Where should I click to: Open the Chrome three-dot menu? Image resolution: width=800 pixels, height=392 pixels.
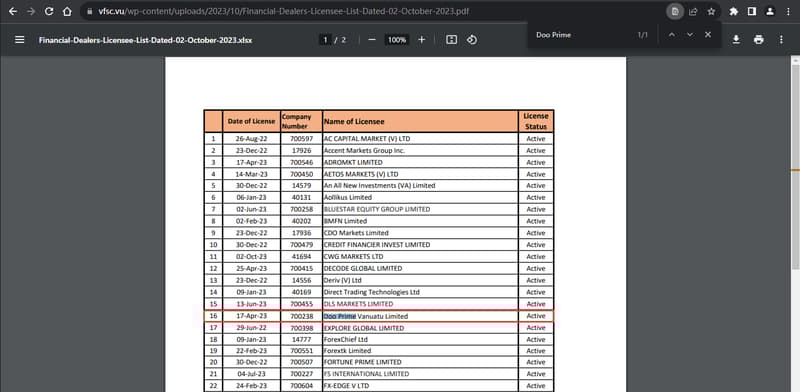click(788, 11)
